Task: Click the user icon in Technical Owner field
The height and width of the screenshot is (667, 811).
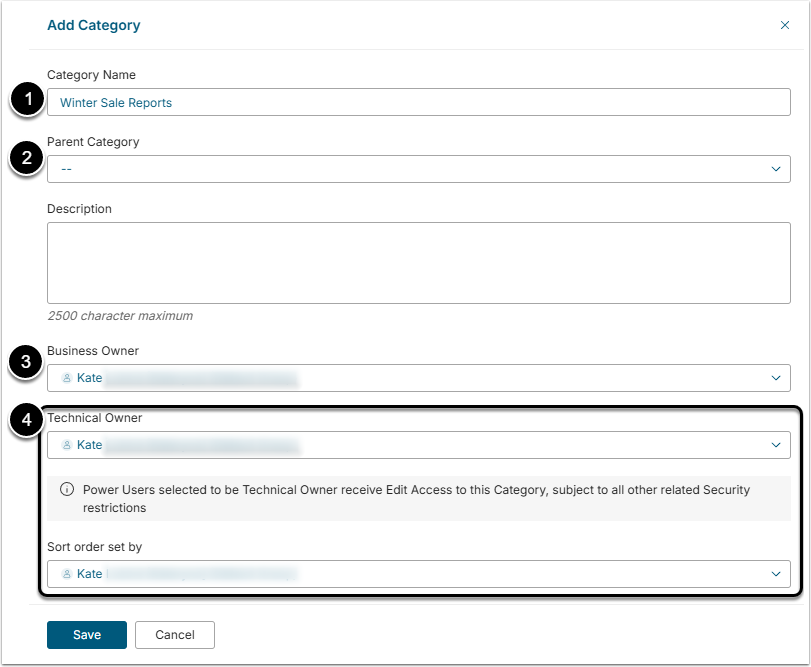Action: (67, 445)
